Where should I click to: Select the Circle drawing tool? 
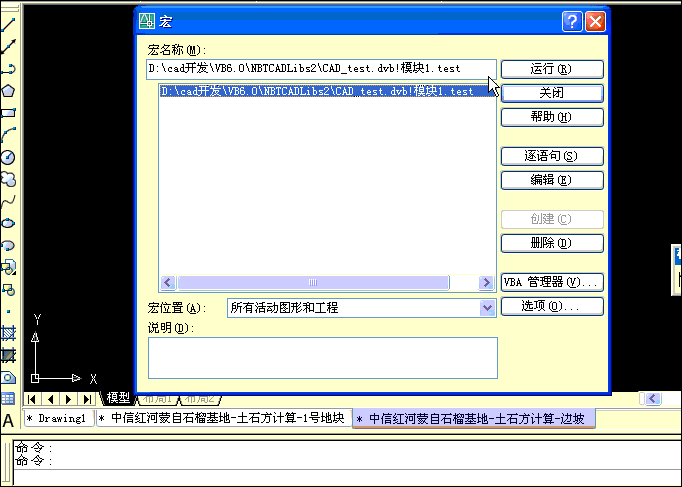point(8,157)
